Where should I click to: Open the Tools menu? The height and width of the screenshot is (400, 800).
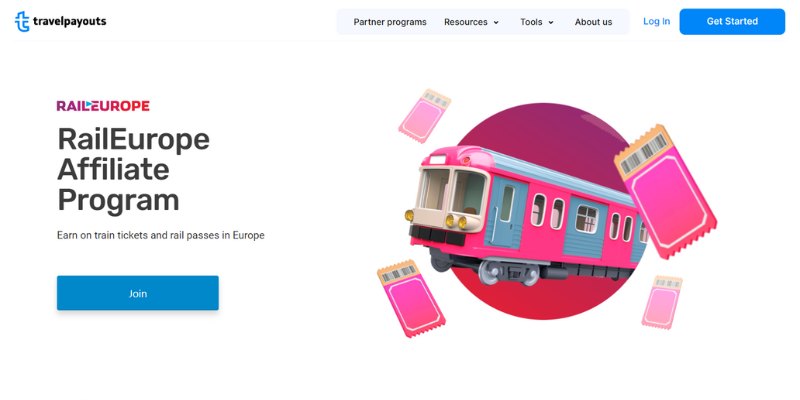pyautogui.click(x=537, y=22)
